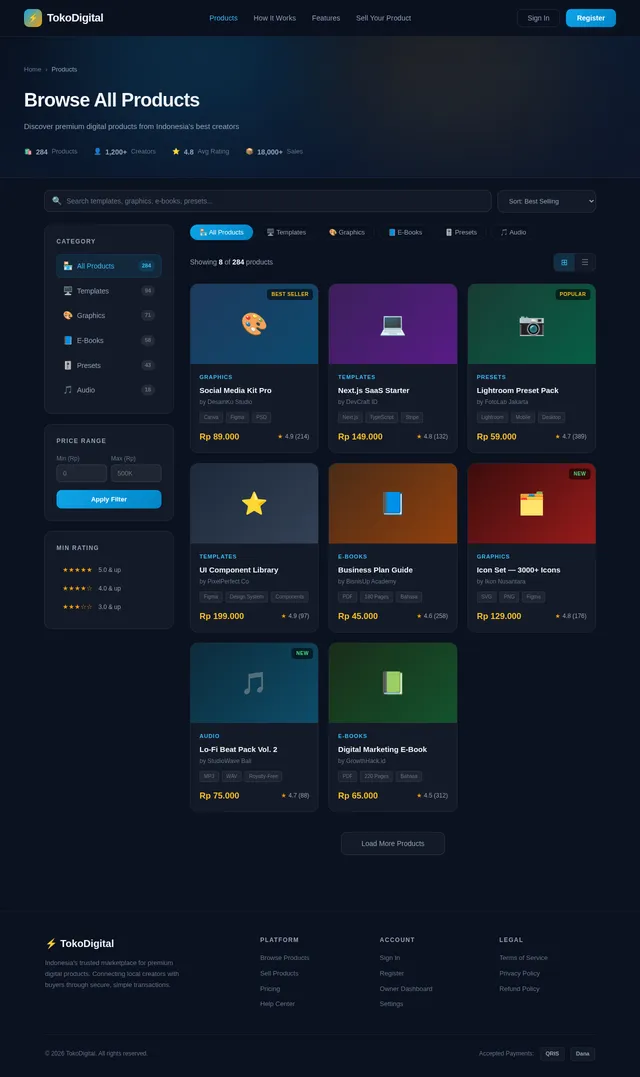Switch to the Audio filter tab

[x=513, y=232]
